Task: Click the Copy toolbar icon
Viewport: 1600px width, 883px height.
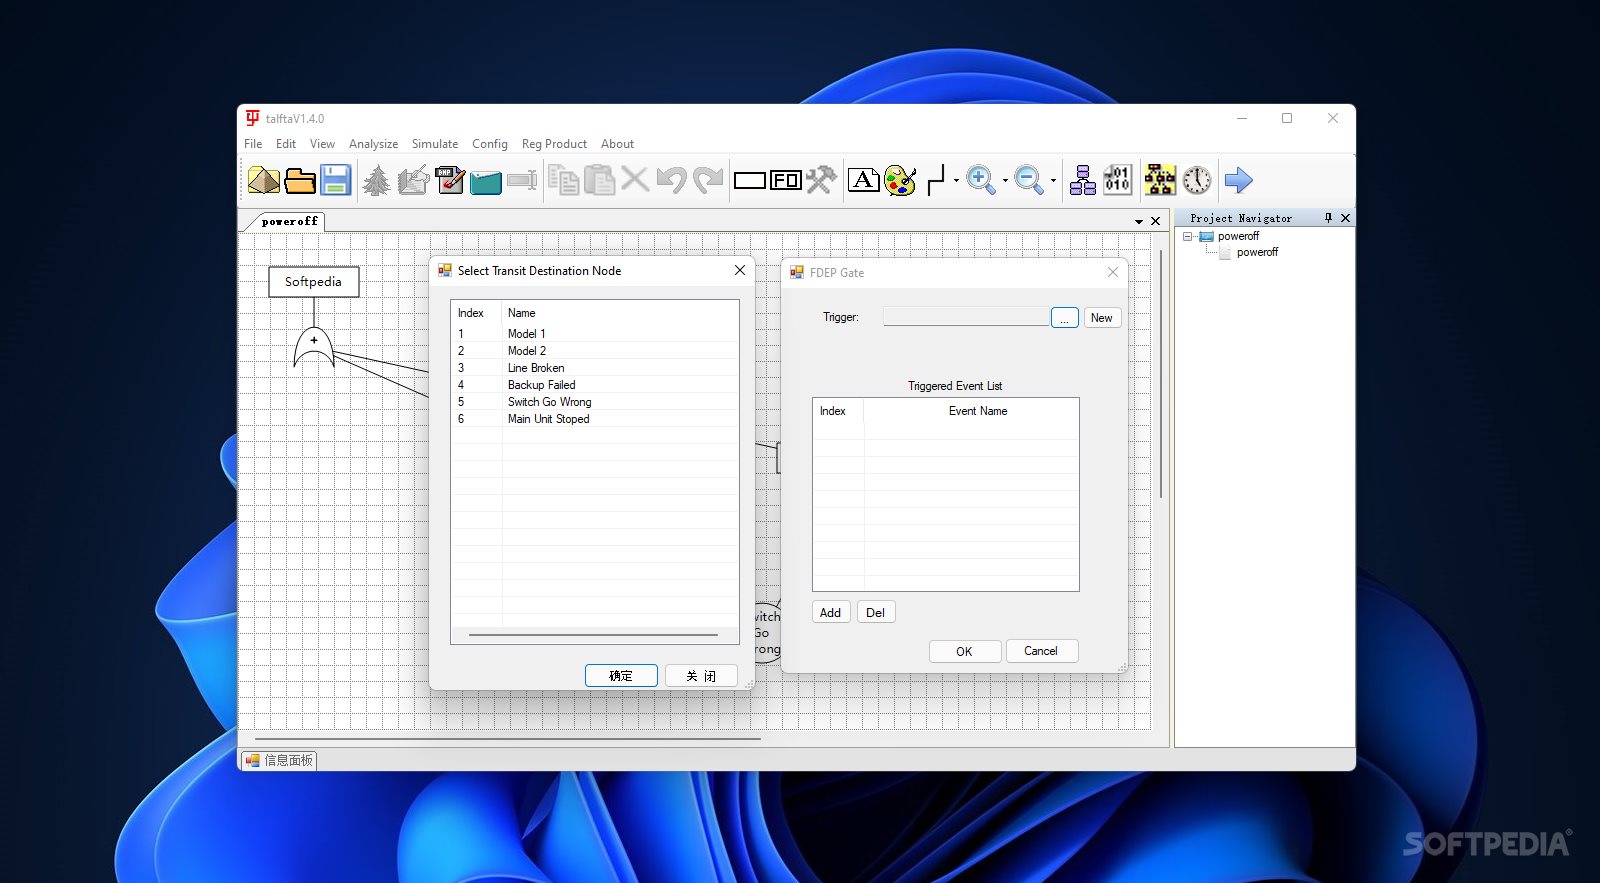Action: coord(563,180)
